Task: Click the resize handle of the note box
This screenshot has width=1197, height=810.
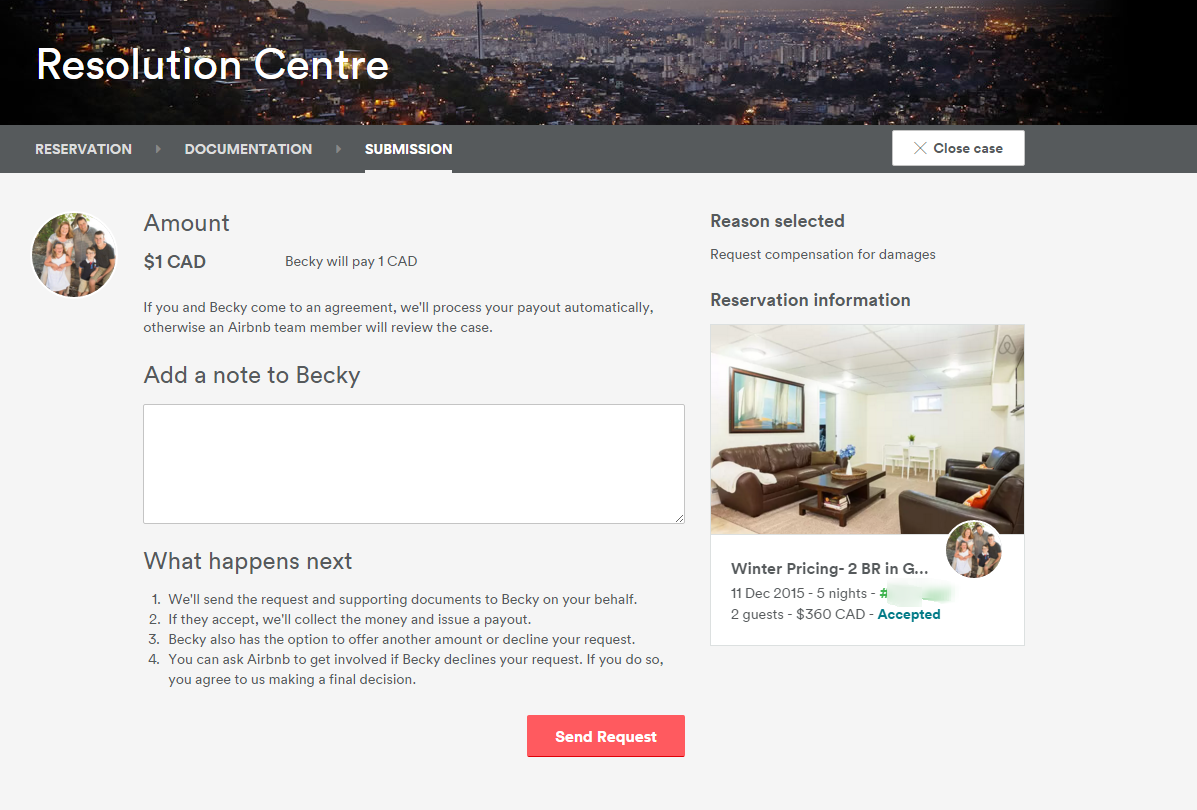Action: 679,518
